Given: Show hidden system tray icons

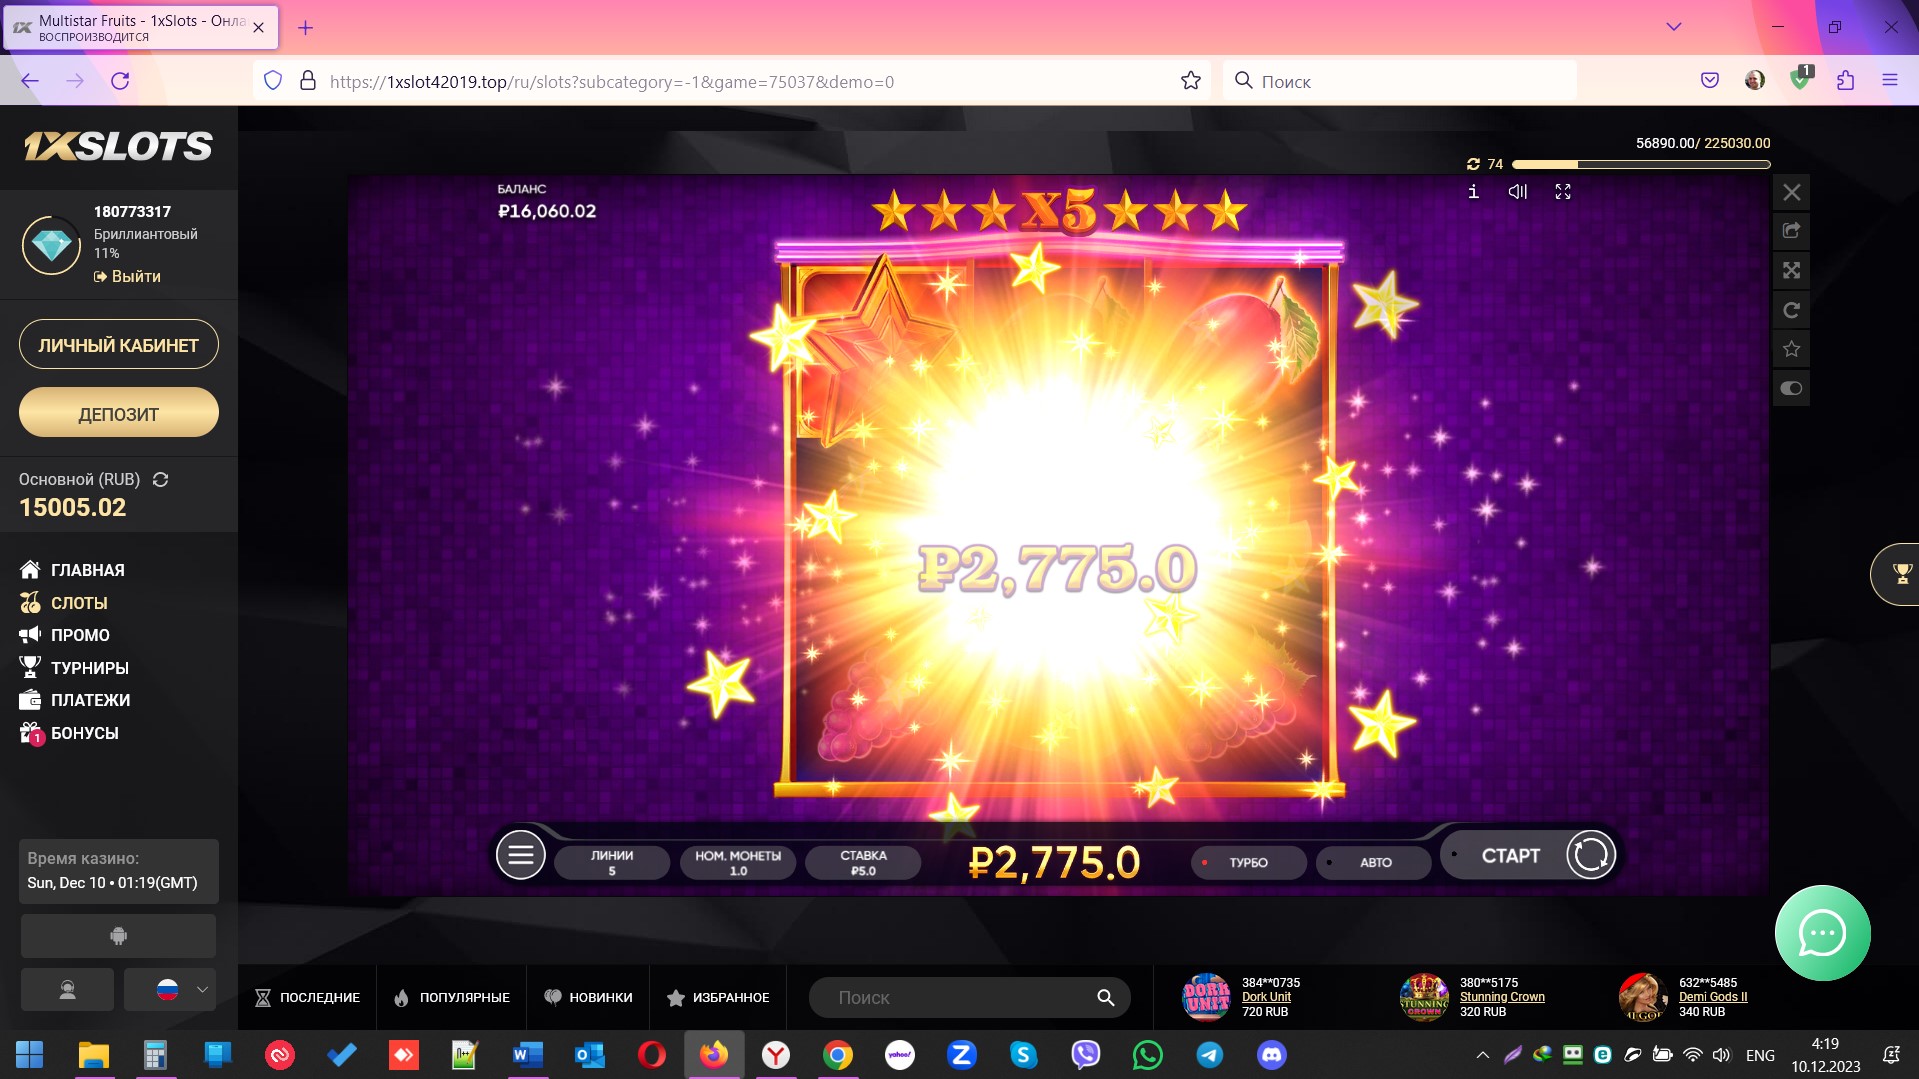Looking at the screenshot, I should [x=1482, y=1055].
